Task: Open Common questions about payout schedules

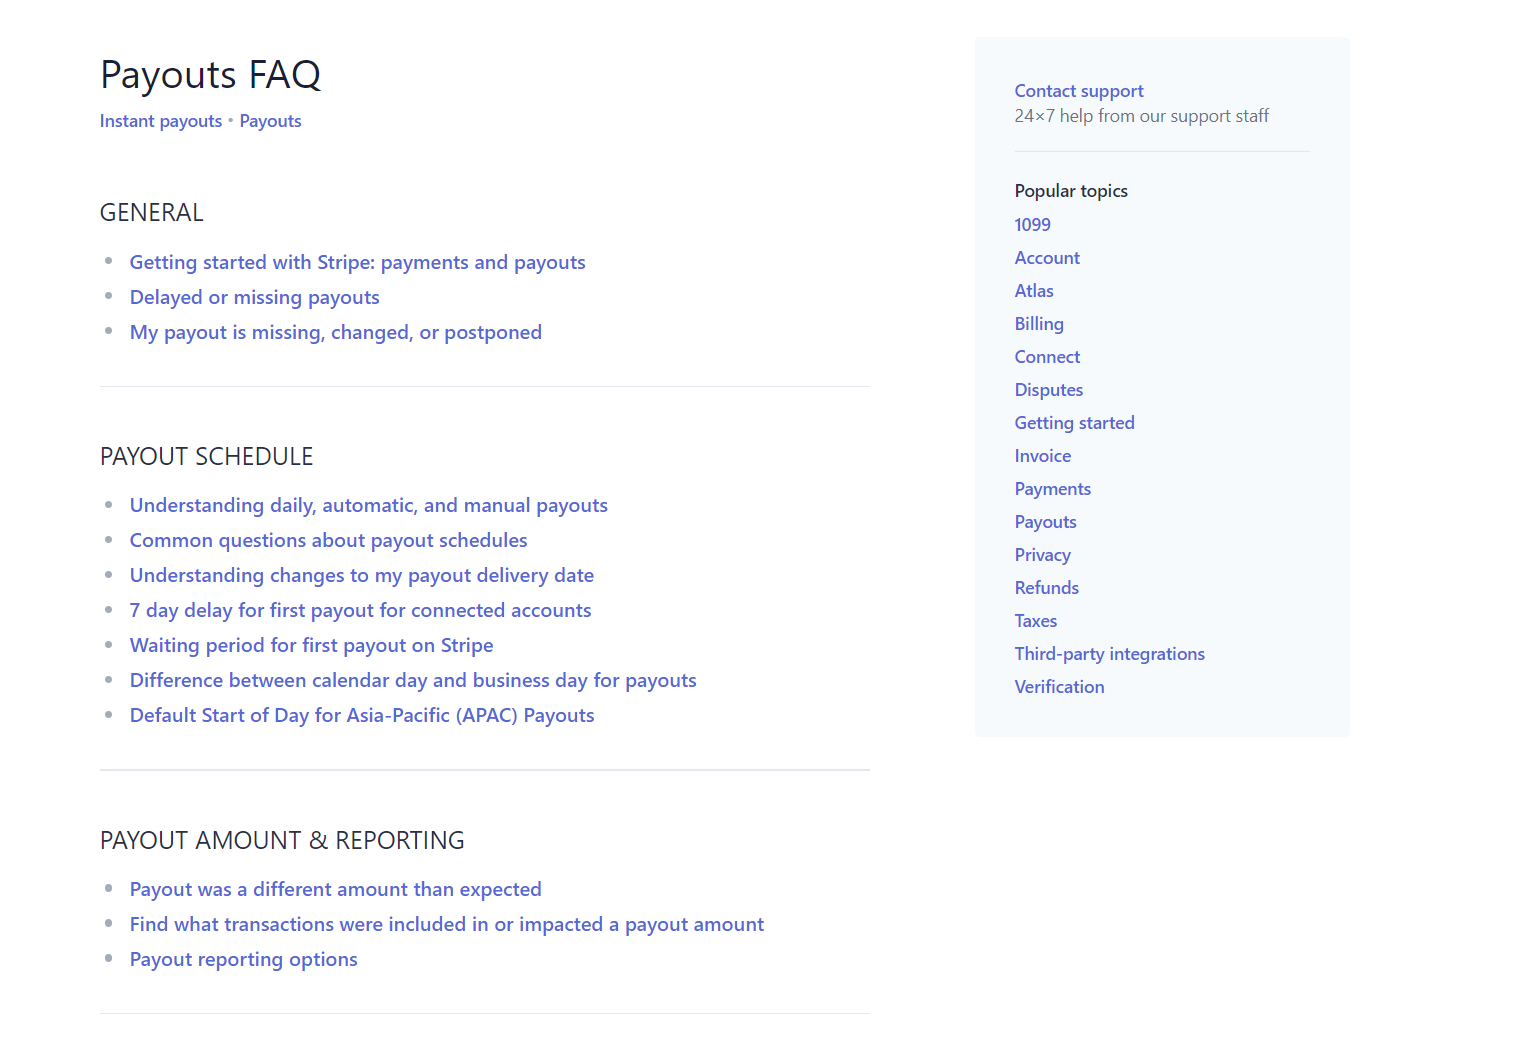Action: pyautogui.click(x=328, y=540)
